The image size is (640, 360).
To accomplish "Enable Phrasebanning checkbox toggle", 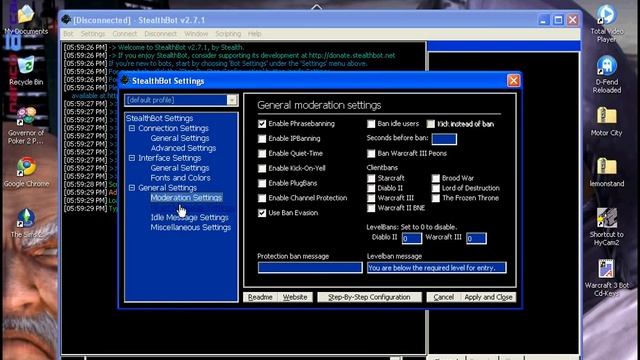I will pos(262,124).
